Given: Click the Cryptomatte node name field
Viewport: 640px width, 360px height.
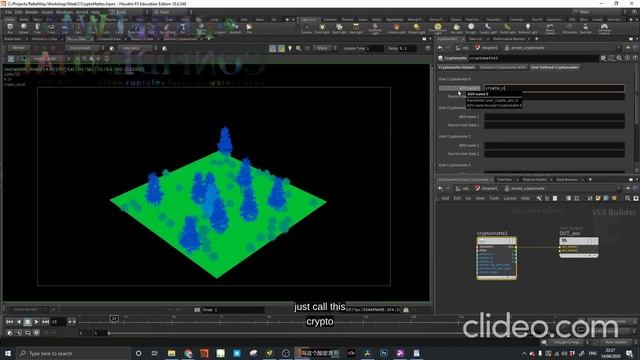Looking at the screenshot, I should click(533, 58).
